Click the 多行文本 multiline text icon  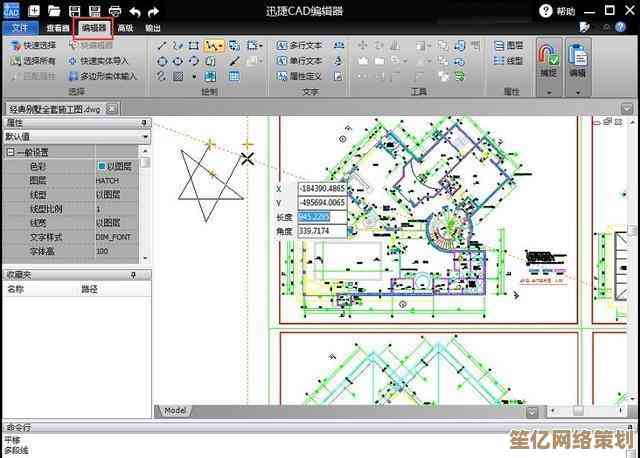click(281, 46)
